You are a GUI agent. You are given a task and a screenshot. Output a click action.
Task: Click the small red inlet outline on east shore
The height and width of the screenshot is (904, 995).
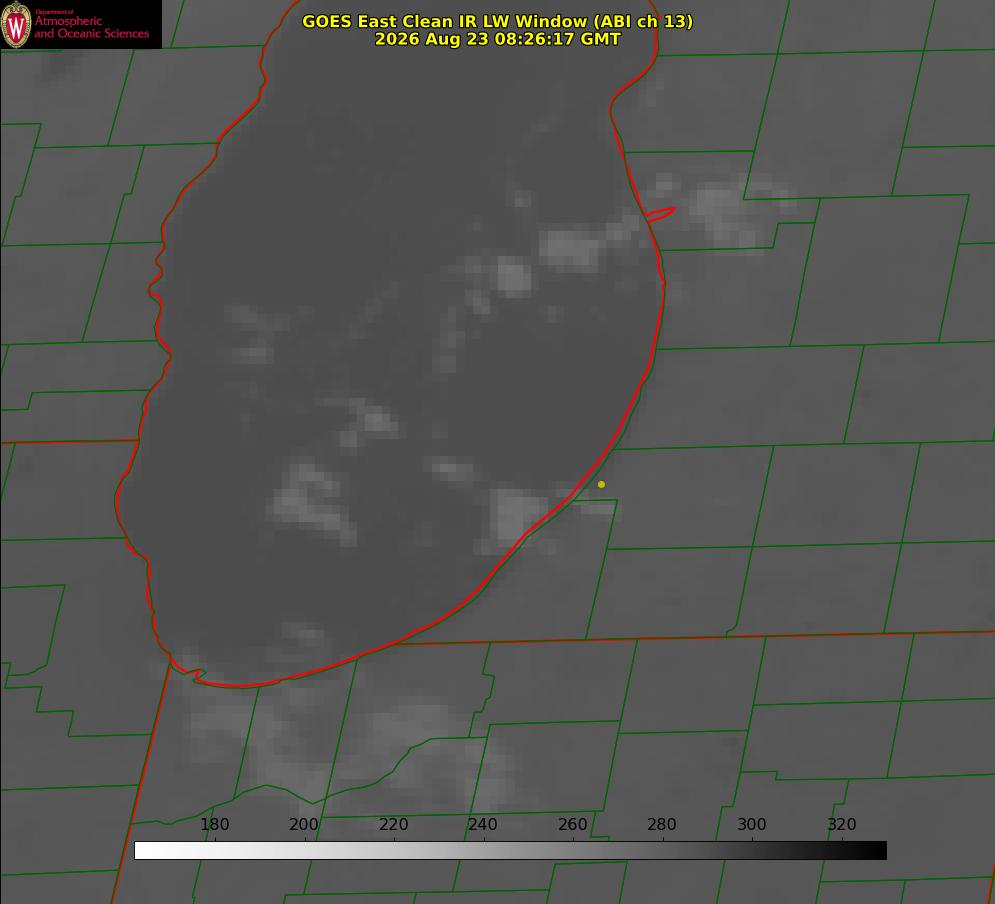tap(660, 214)
